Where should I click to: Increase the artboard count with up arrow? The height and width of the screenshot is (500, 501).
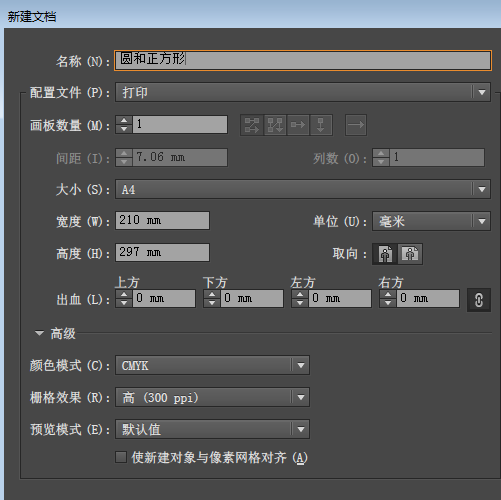click(124, 120)
